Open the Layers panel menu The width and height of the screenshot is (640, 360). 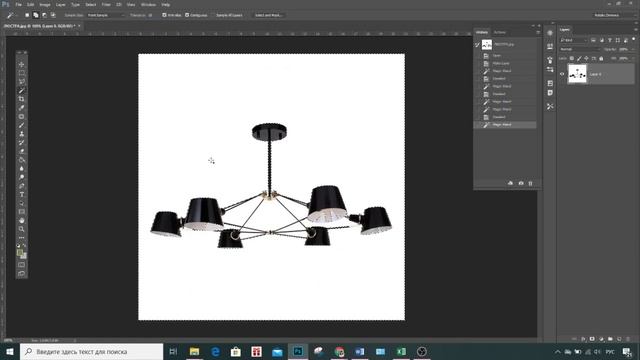[x=636, y=29]
